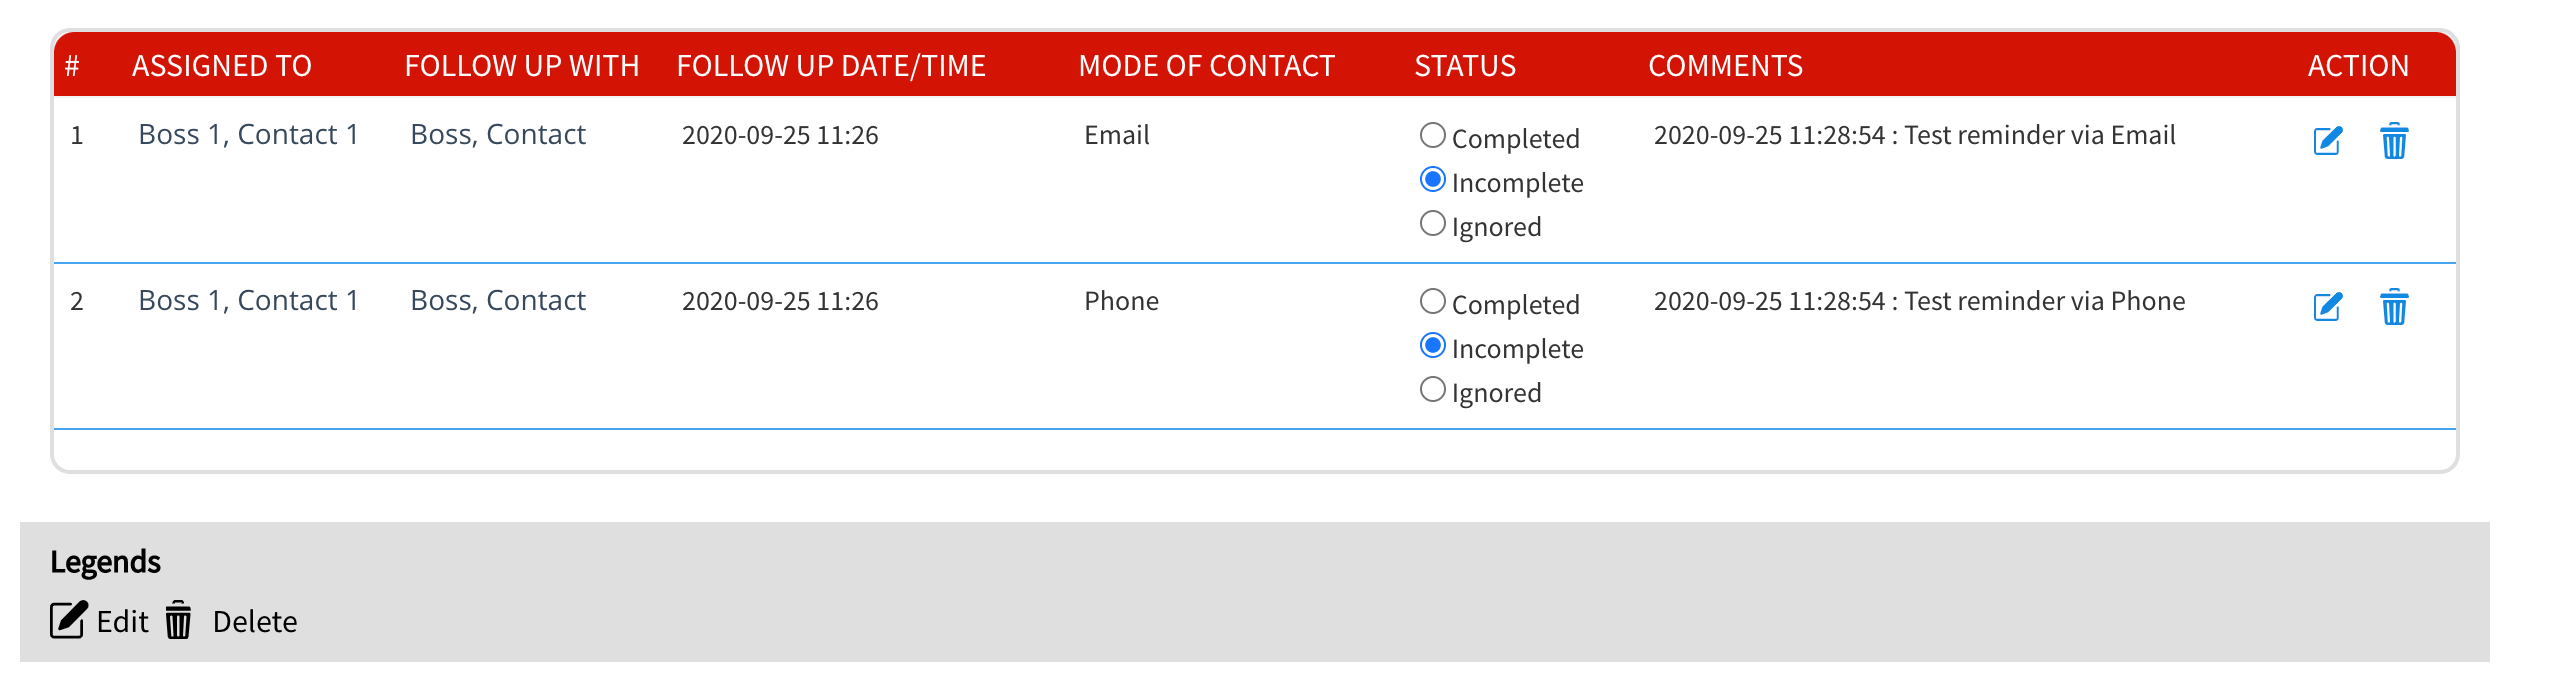This screenshot has width=2550, height=692.
Task: Set the Phone reminder status to Ignored
Action: (1433, 390)
